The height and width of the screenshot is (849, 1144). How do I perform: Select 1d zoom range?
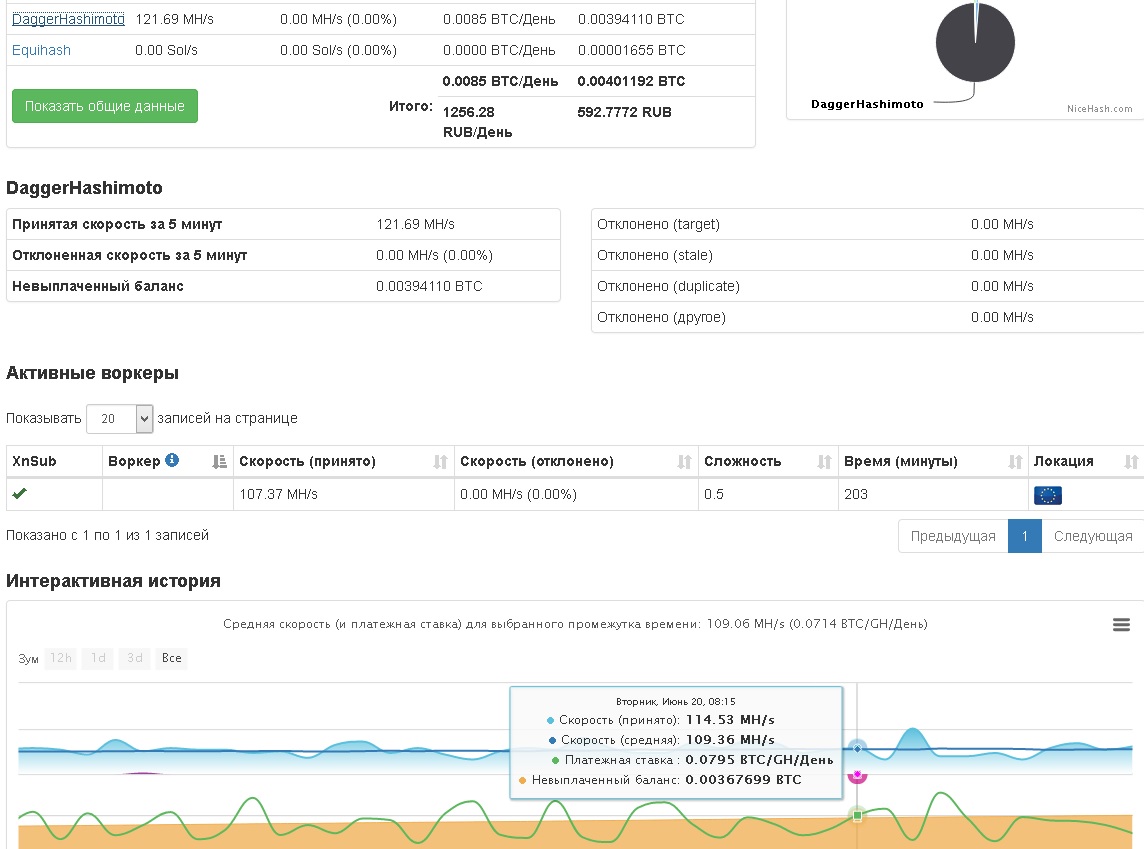98,658
